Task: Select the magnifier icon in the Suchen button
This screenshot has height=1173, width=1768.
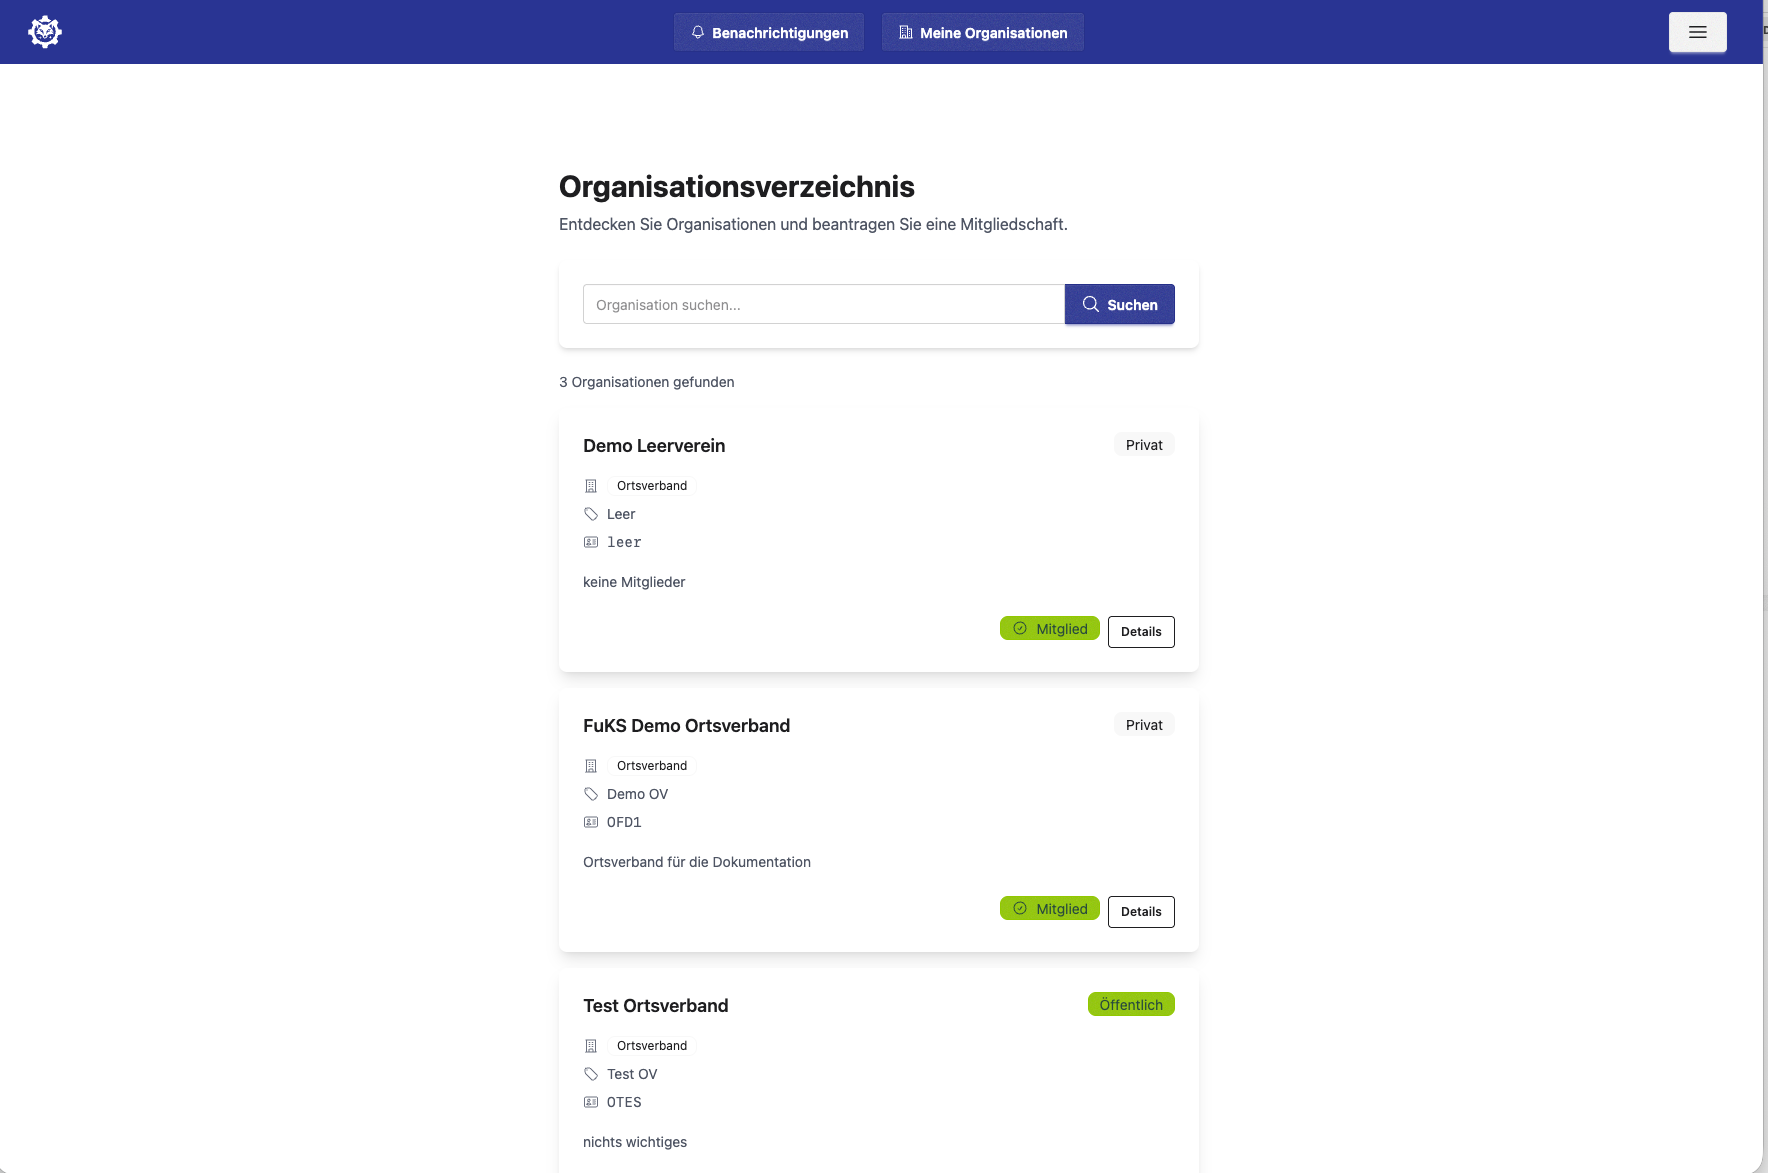Action: pos(1091,304)
